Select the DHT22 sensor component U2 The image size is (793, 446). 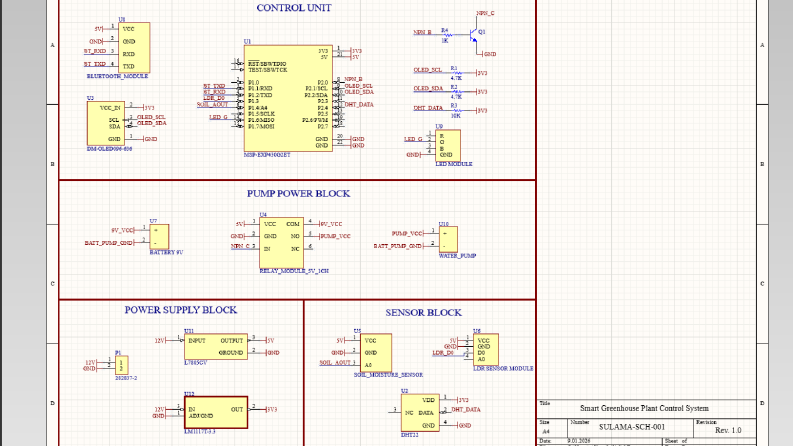click(420, 413)
